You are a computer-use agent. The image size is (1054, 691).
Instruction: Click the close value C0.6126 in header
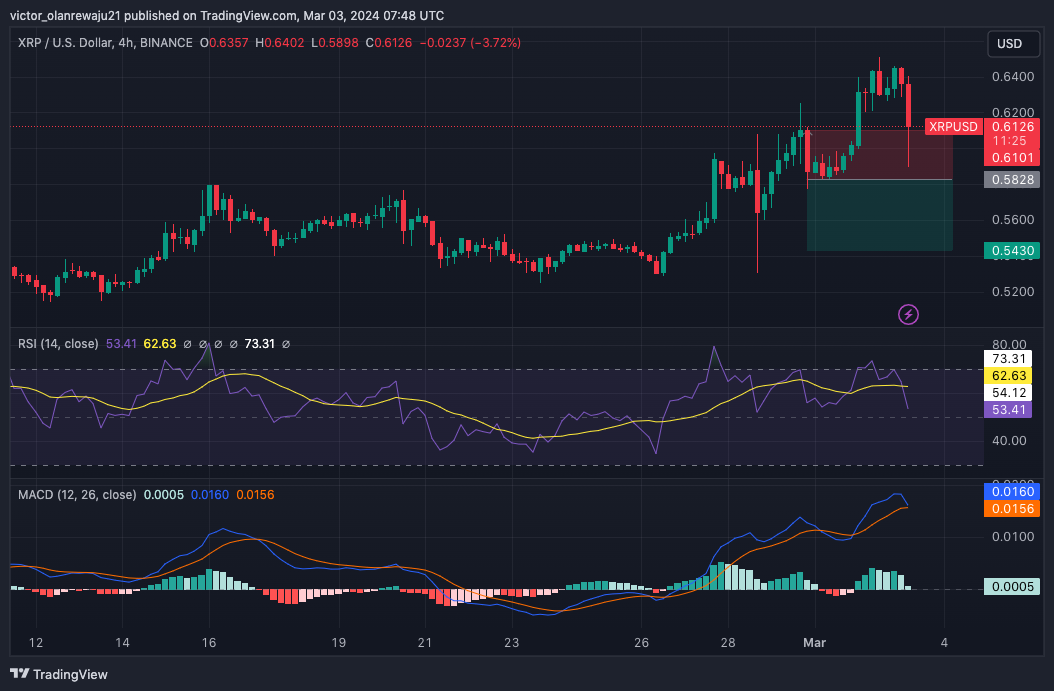389,42
